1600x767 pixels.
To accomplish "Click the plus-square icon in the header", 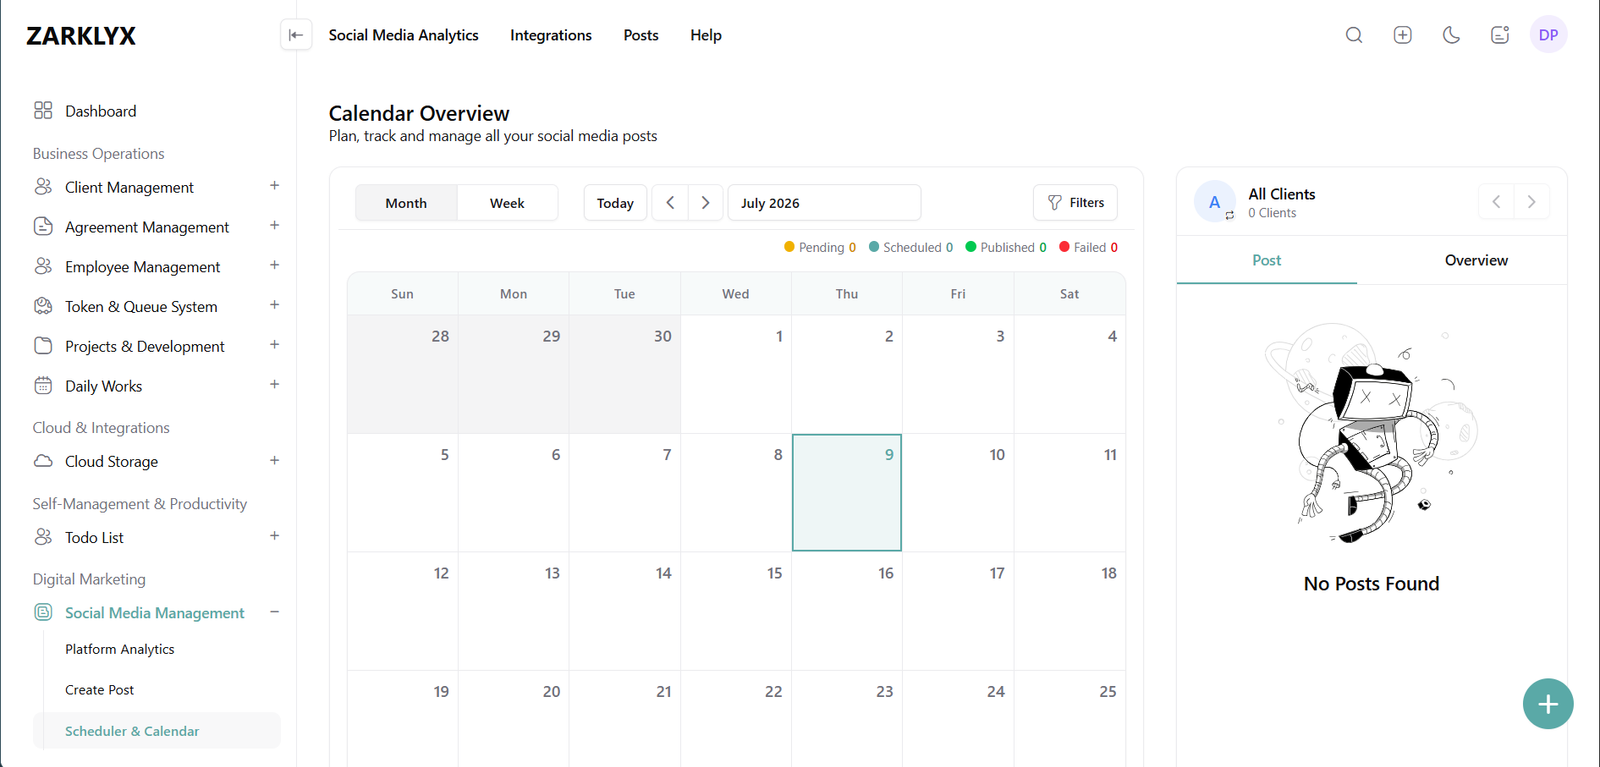I will pos(1403,35).
